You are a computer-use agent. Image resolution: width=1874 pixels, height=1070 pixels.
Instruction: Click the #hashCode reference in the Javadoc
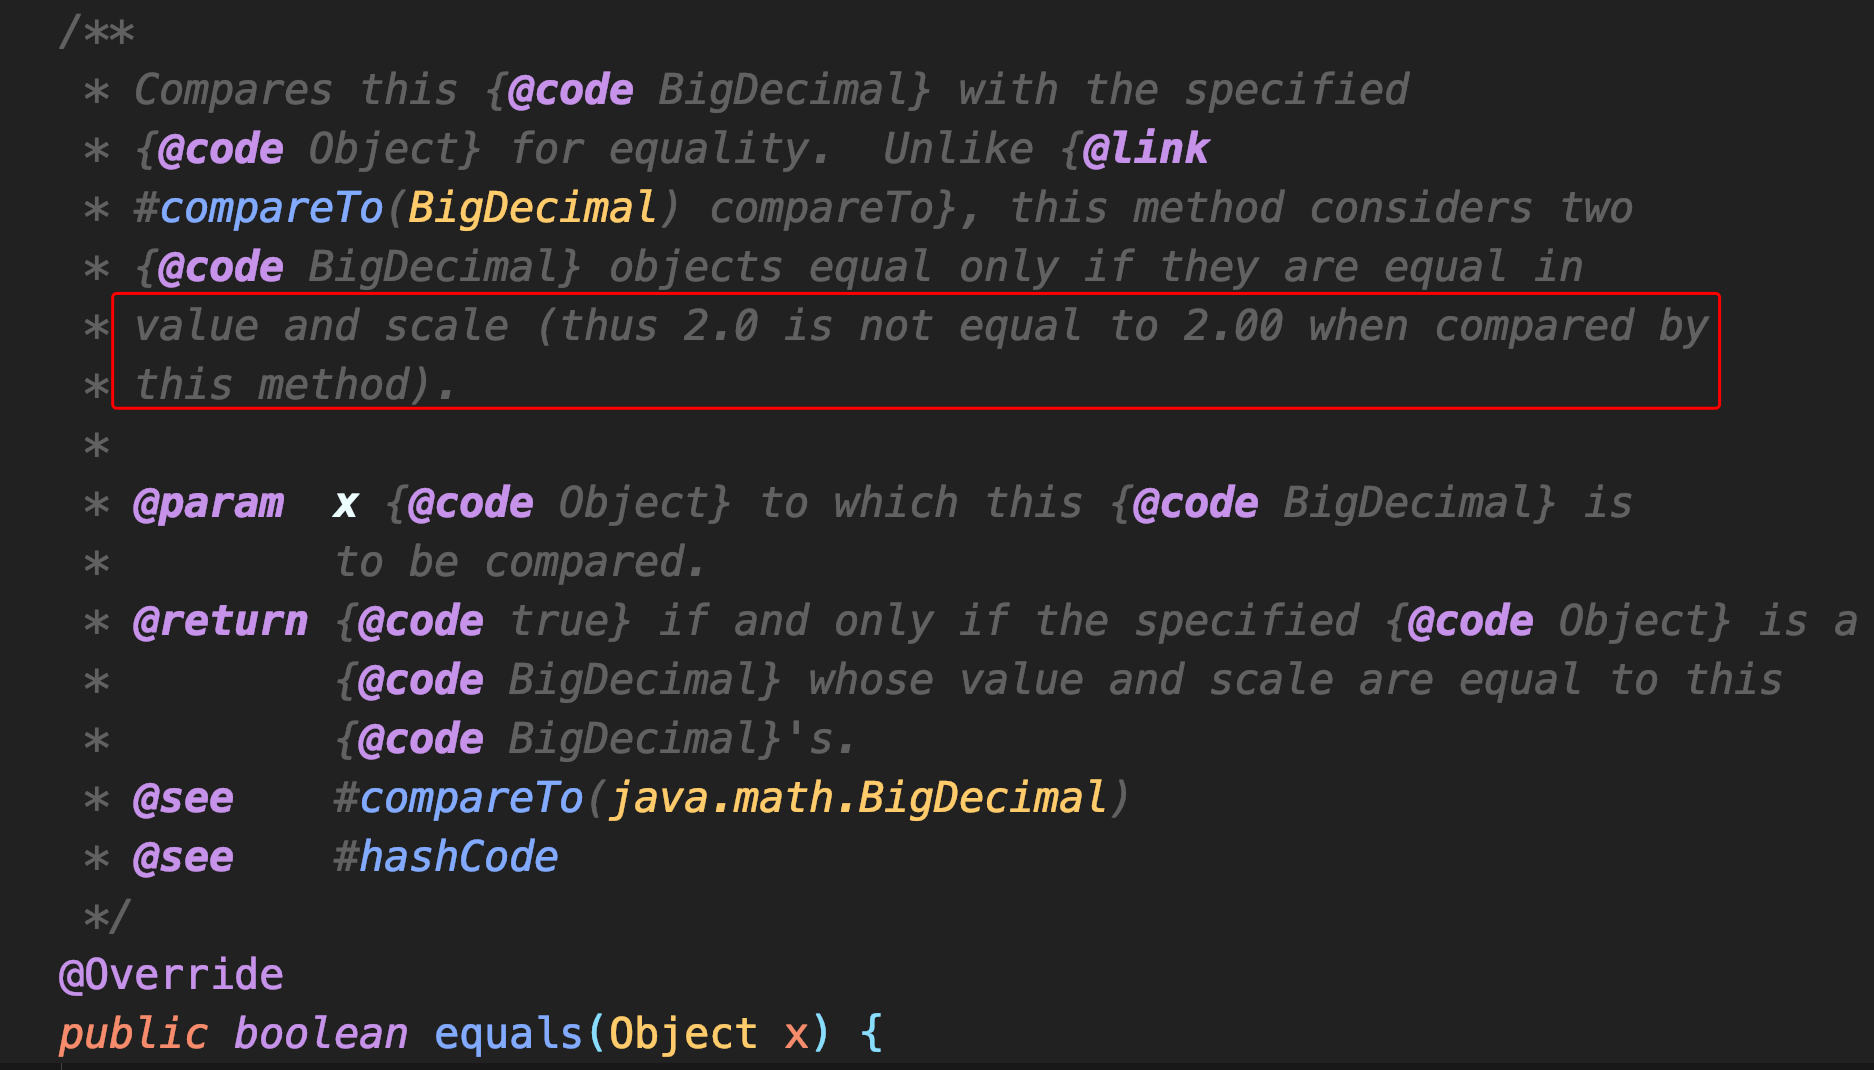coord(446,857)
